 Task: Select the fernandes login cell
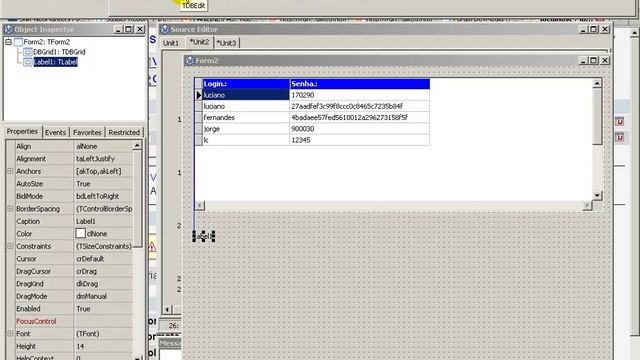coord(246,118)
